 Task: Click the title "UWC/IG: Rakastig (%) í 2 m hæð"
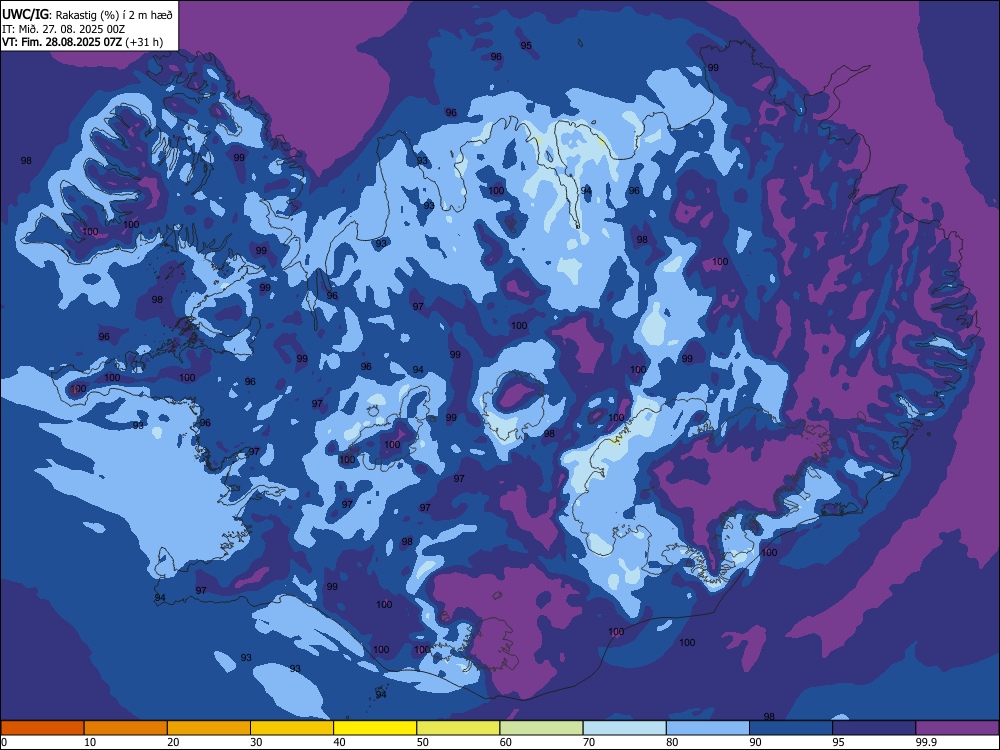tap(87, 15)
